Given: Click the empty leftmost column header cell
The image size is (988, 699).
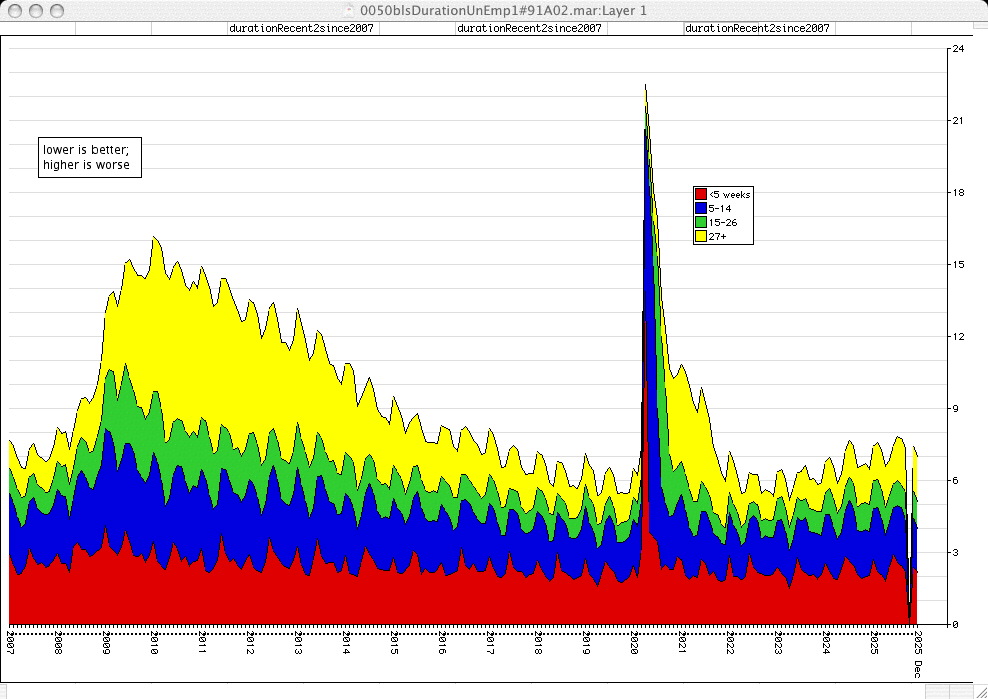Looking at the screenshot, I should [38, 29].
